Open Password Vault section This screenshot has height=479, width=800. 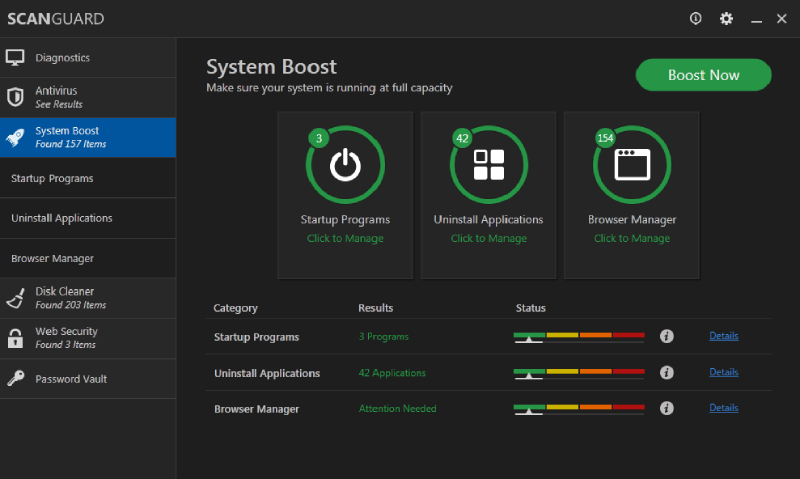pyautogui.click(x=88, y=379)
